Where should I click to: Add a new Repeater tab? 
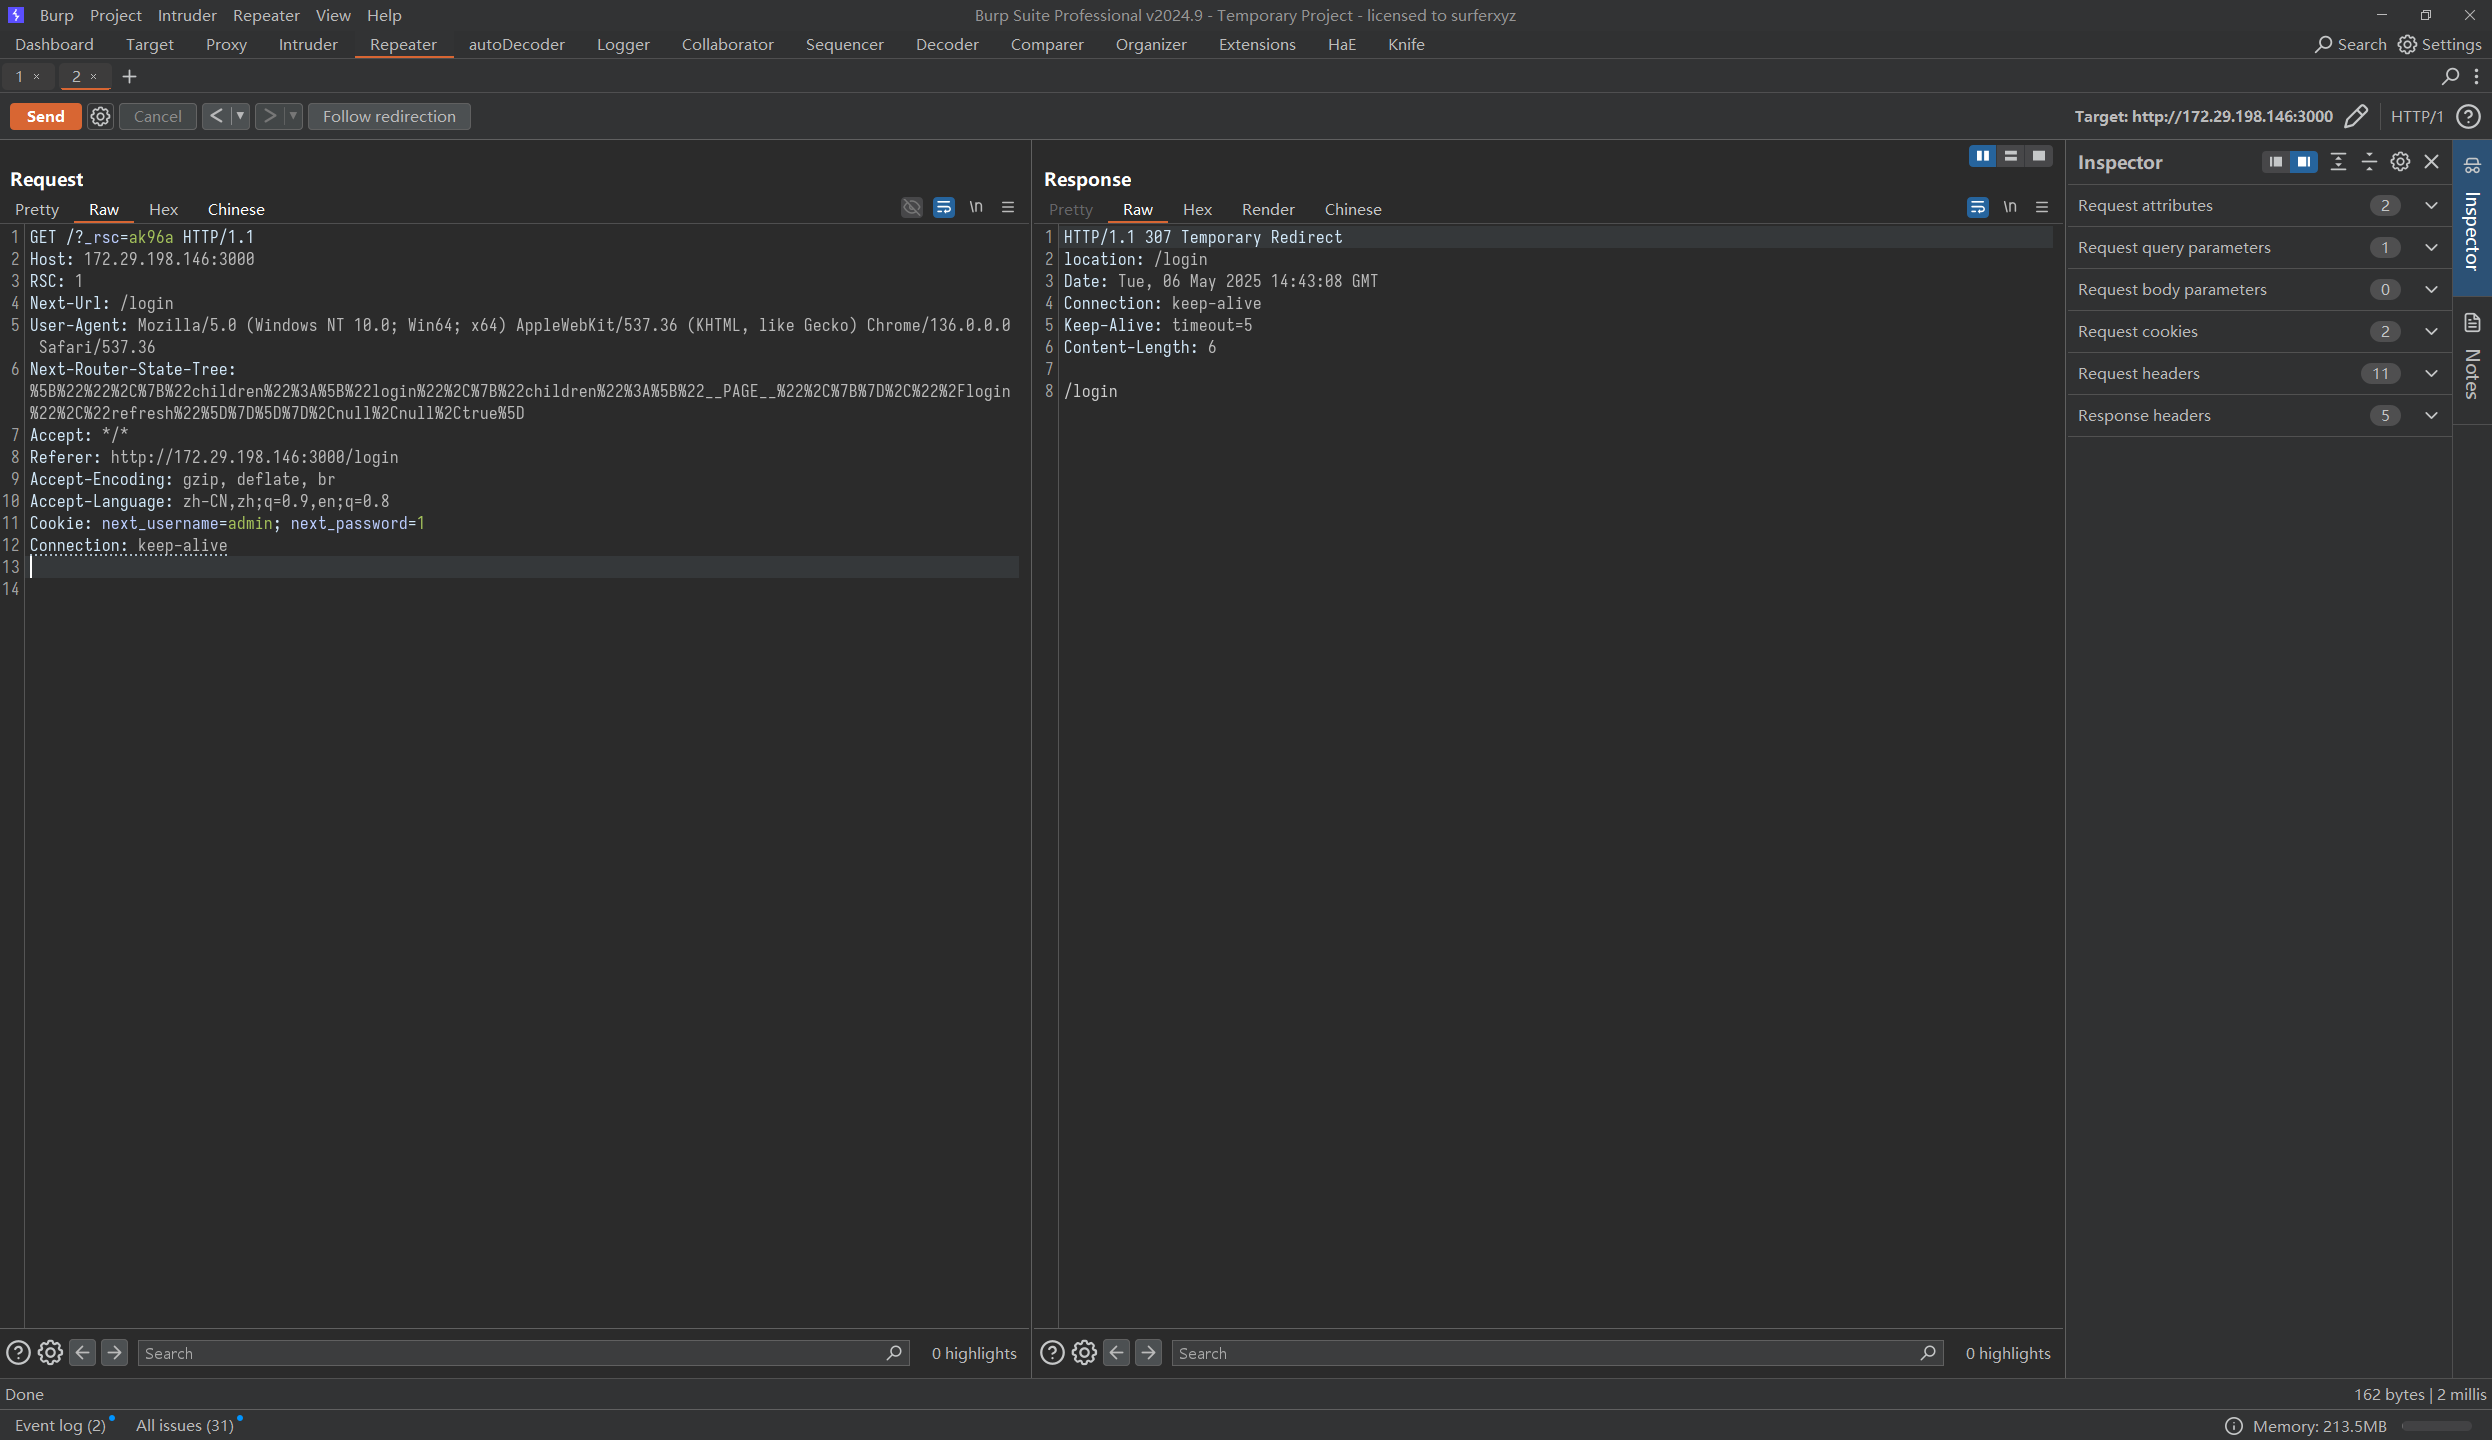pos(129,76)
